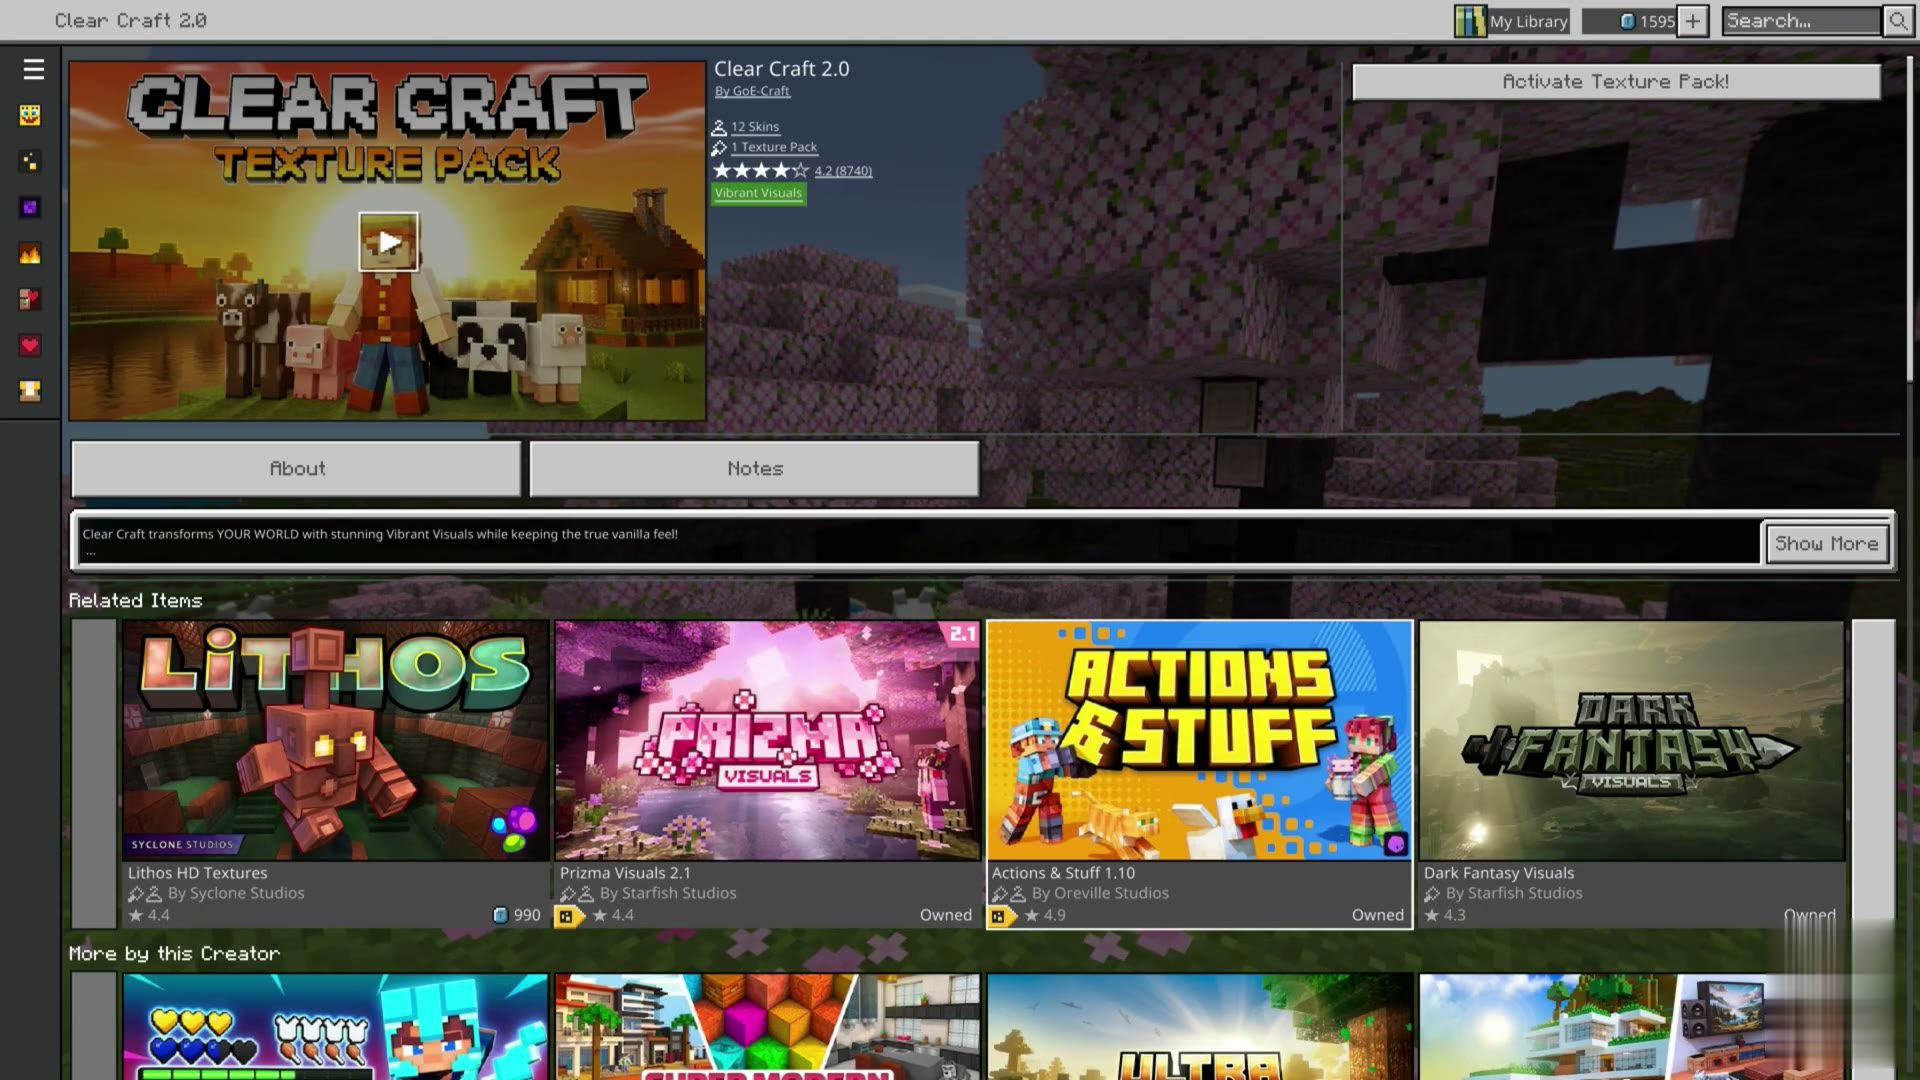Open the Ultra pack thumbnail
The width and height of the screenshot is (1920, 1080).
(1200, 1027)
